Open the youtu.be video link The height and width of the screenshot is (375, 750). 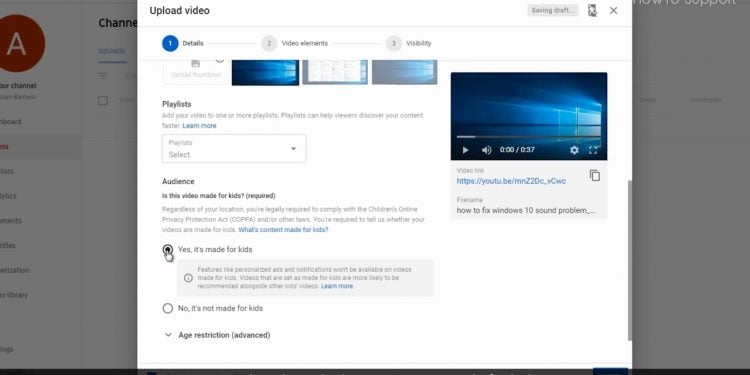tap(511, 181)
